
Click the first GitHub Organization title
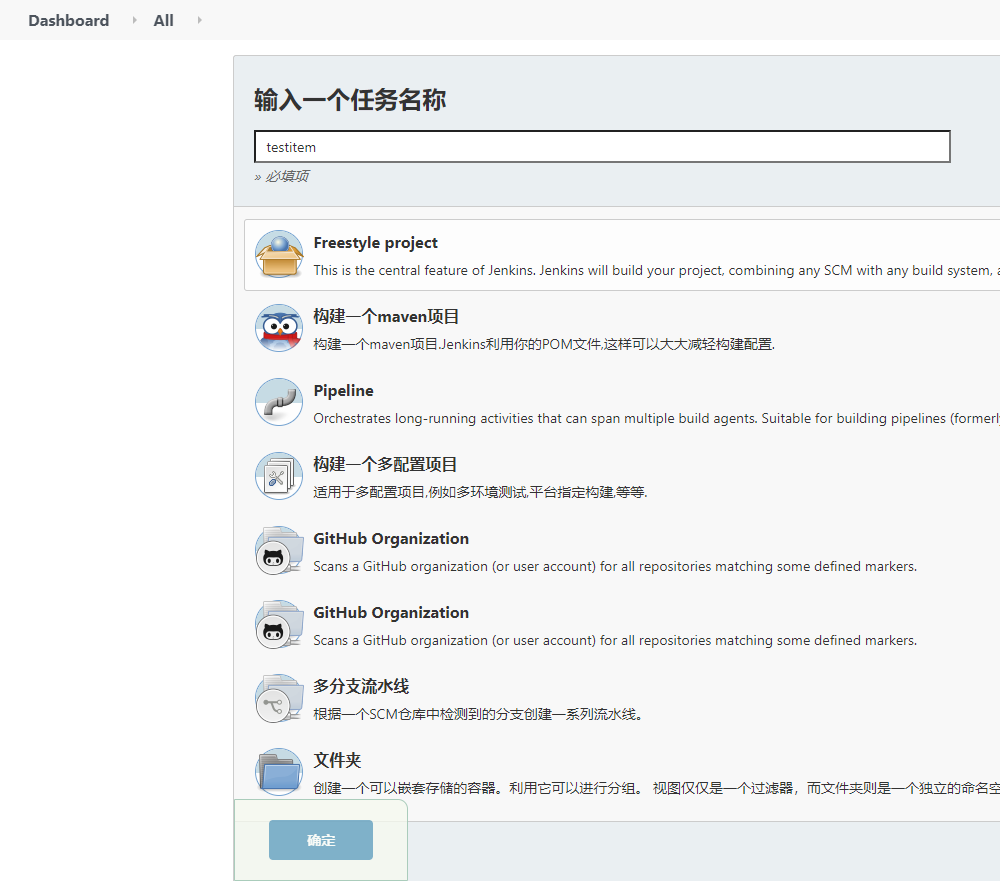click(391, 539)
